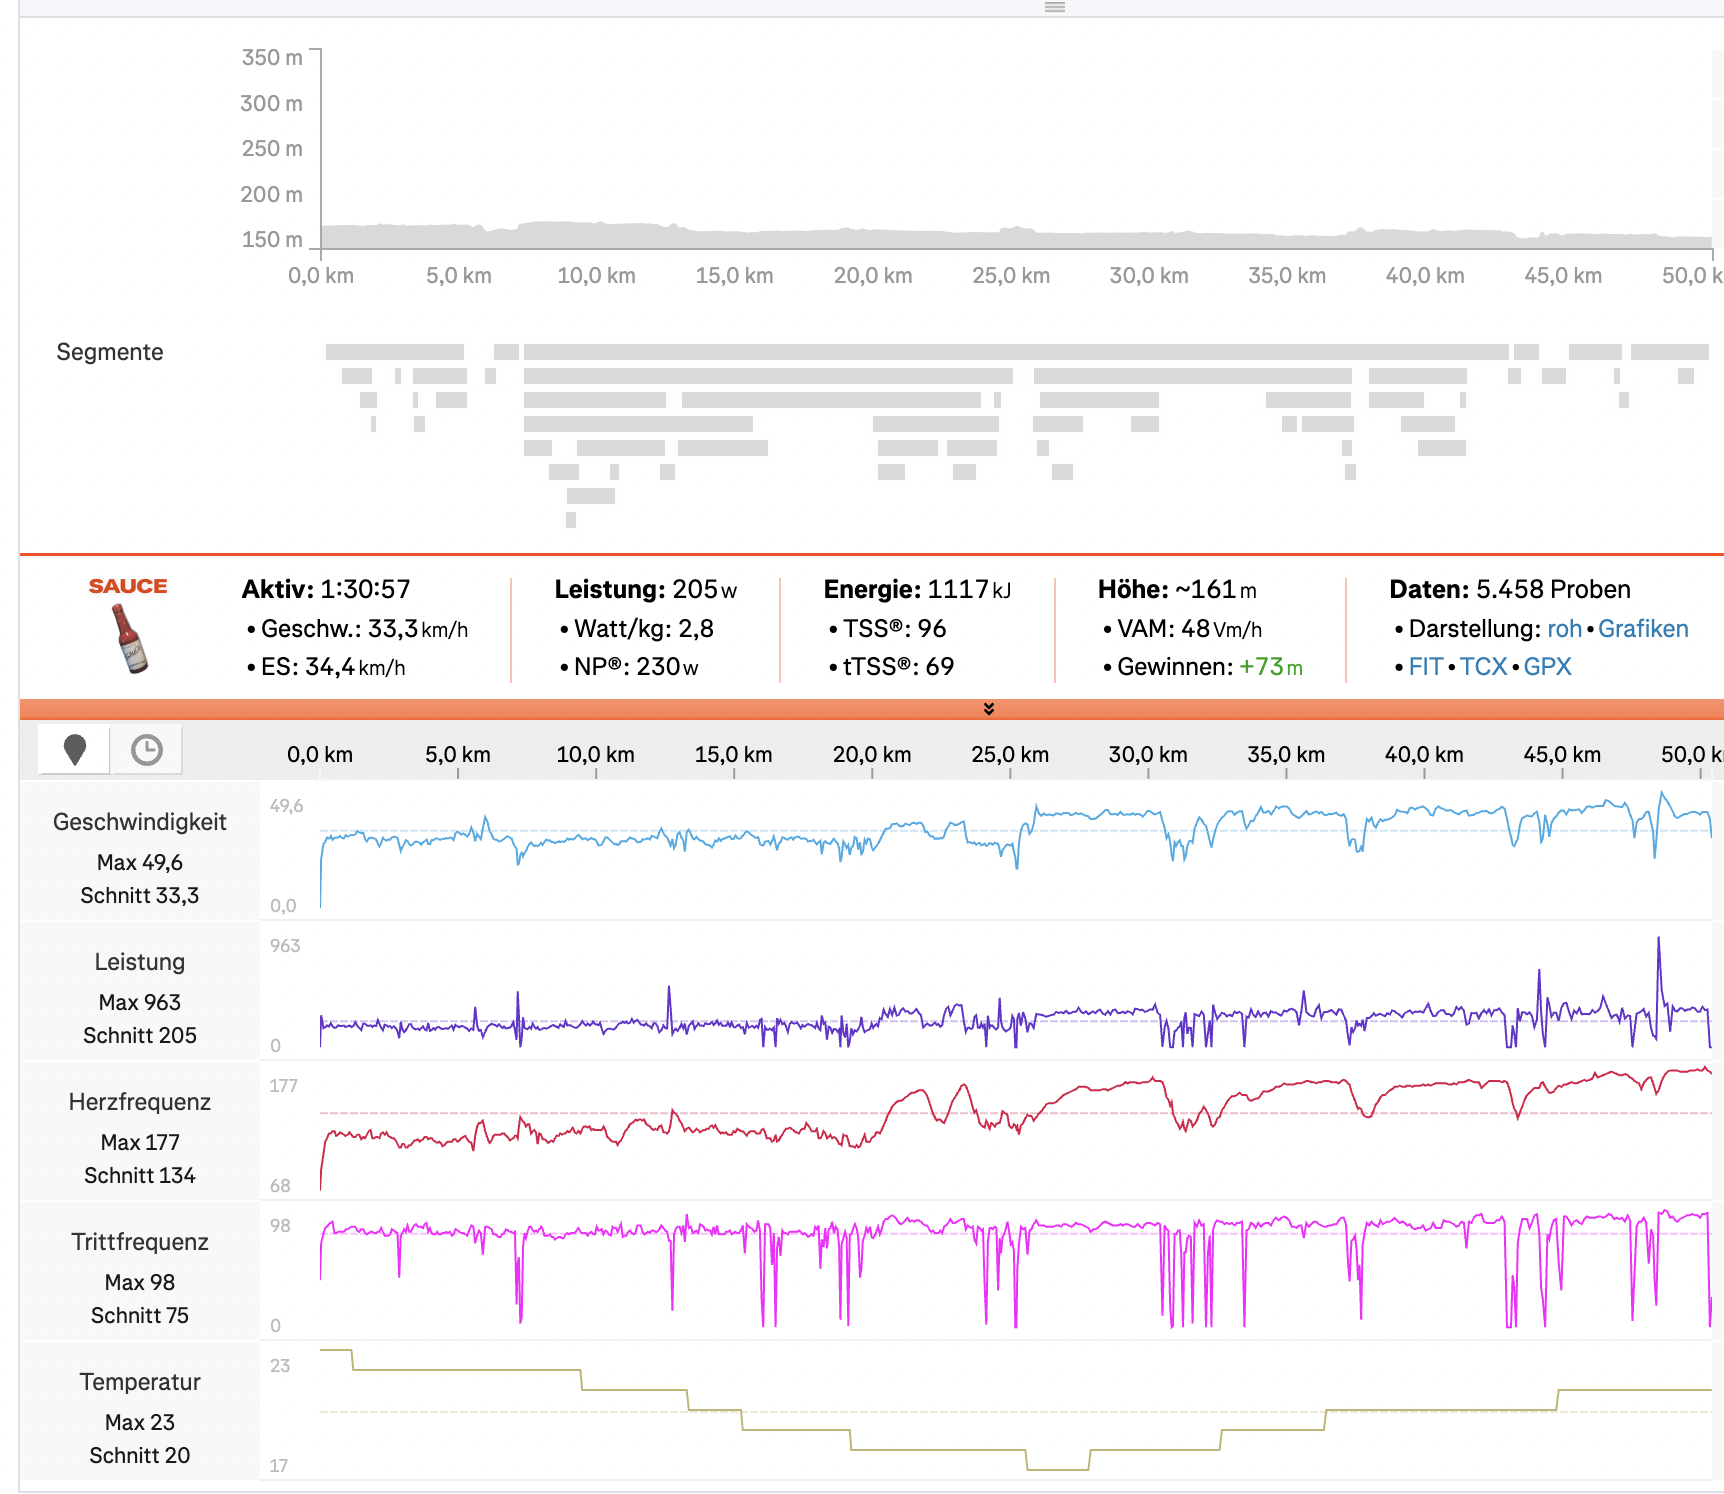The width and height of the screenshot is (1724, 1494).
Task: Click the Schnitt 134 heart rate average
Action: 140,1175
